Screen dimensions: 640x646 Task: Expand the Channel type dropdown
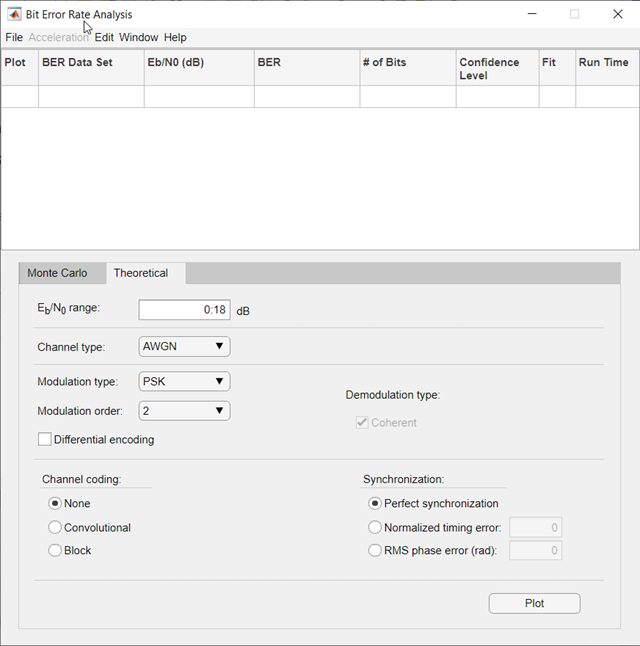click(184, 347)
